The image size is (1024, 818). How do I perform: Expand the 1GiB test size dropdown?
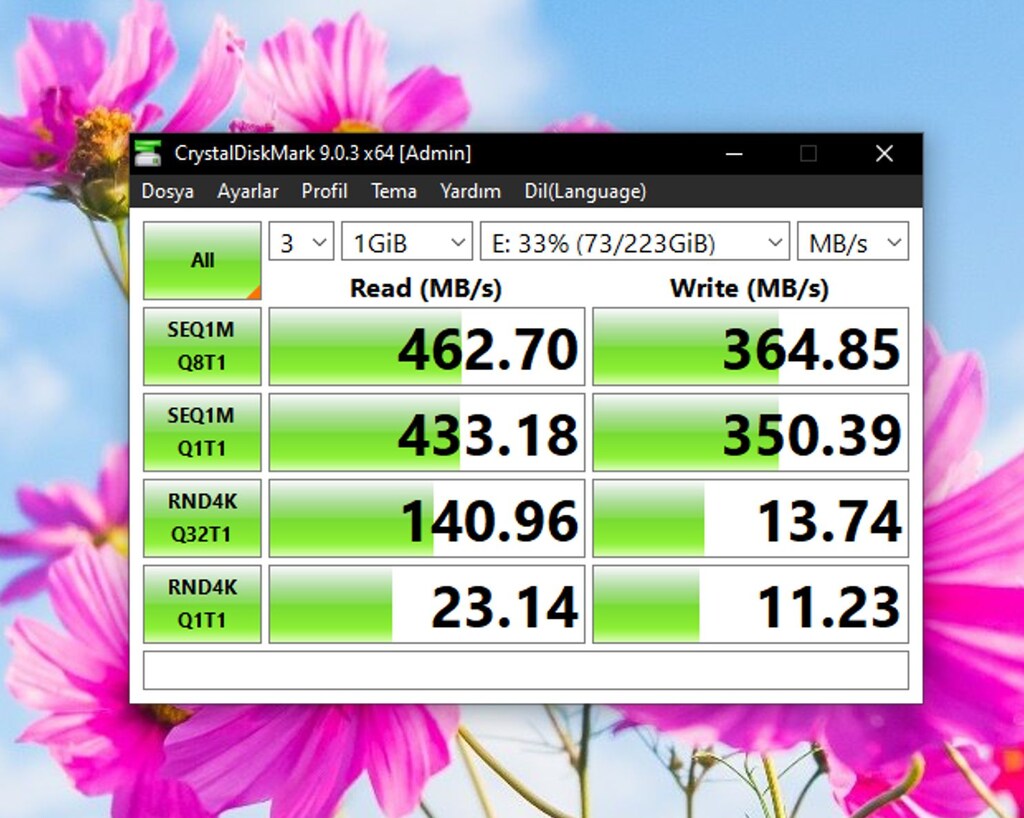click(x=407, y=242)
